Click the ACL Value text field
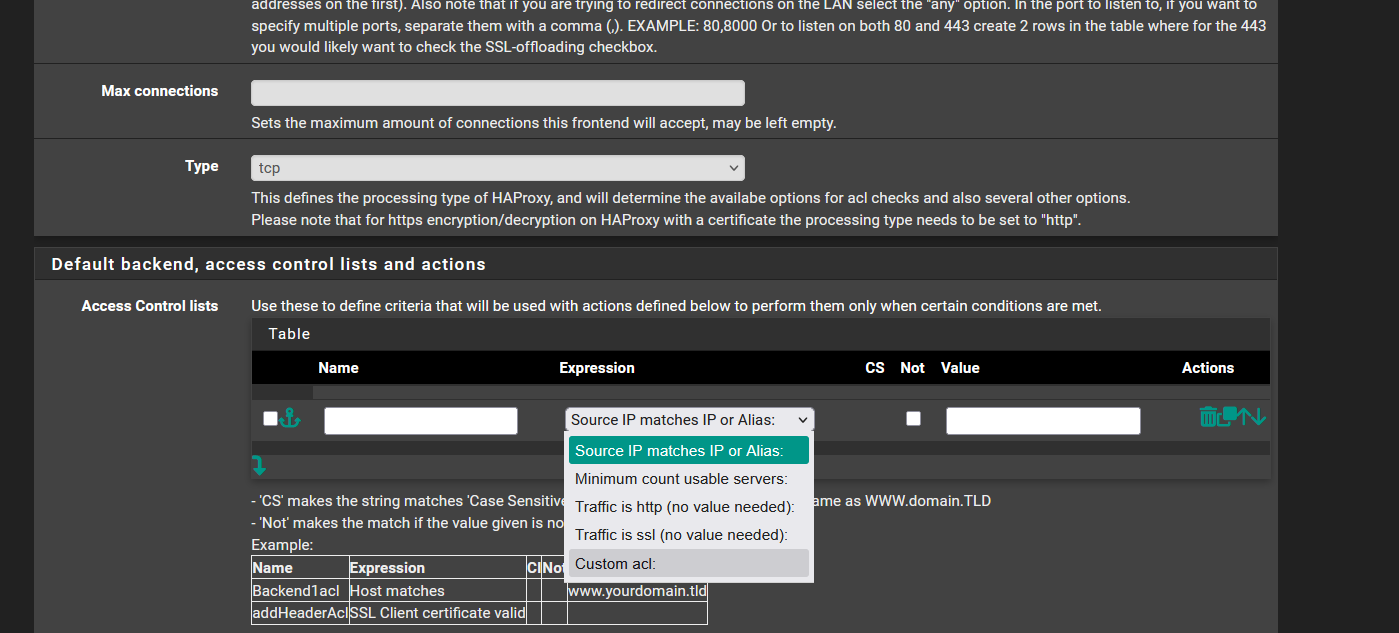 (x=1042, y=421)
